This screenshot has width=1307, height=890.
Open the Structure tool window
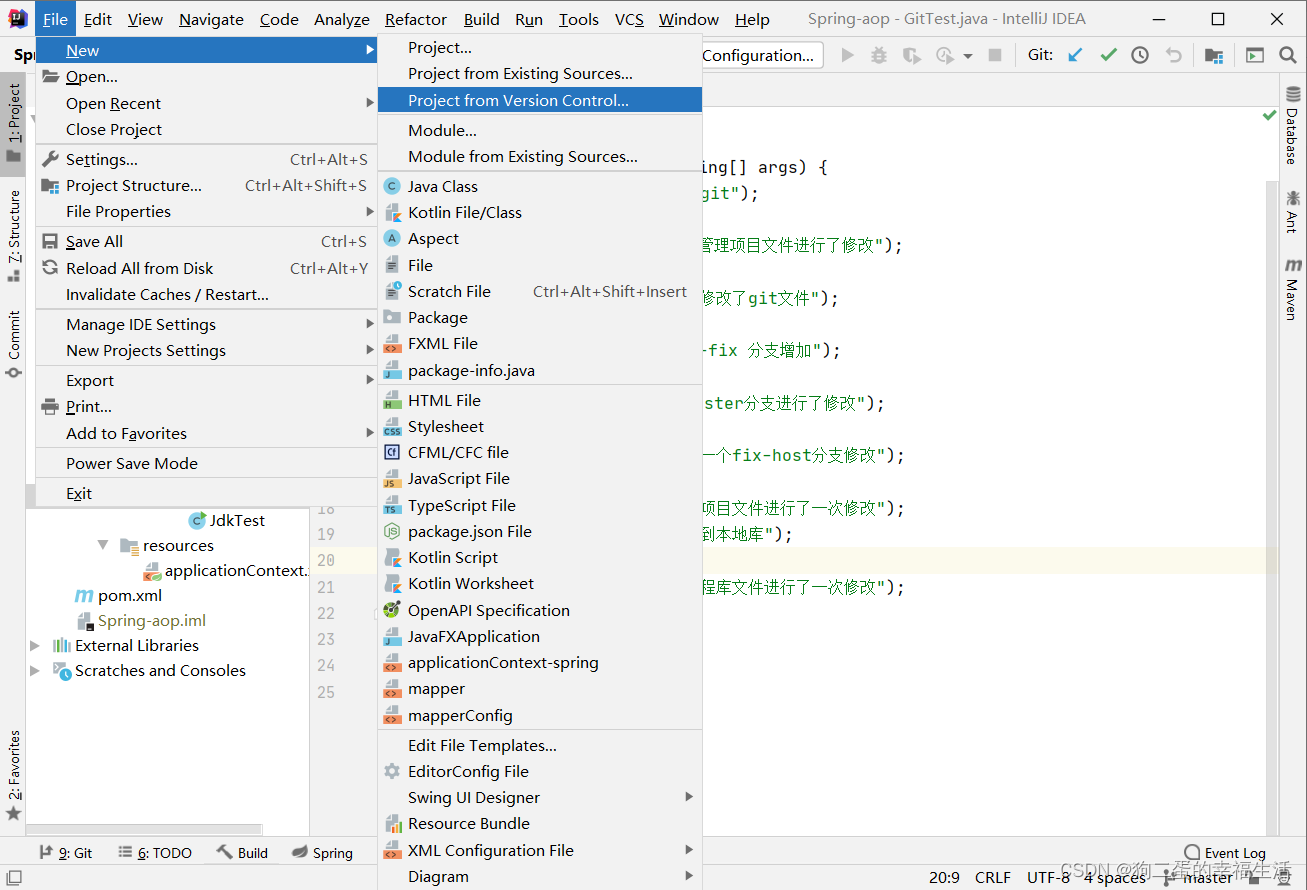coord(13,236)
